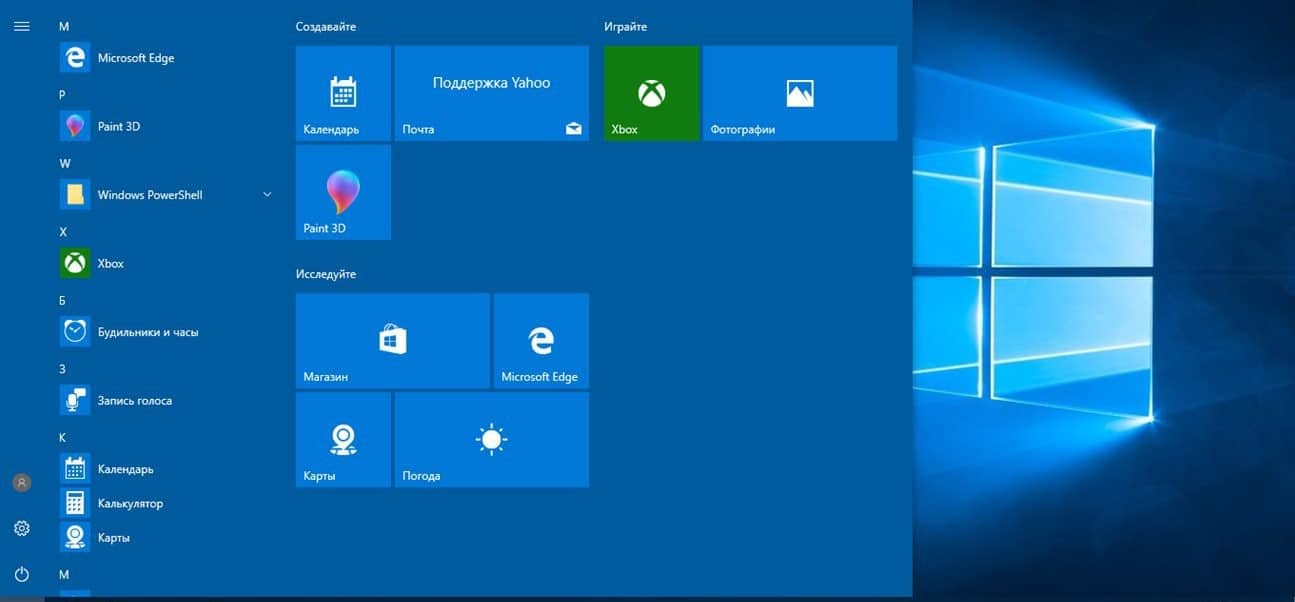Screen dimensions: 1295x602
Task: Open Xbox in the app list
Action: (110, 264)
